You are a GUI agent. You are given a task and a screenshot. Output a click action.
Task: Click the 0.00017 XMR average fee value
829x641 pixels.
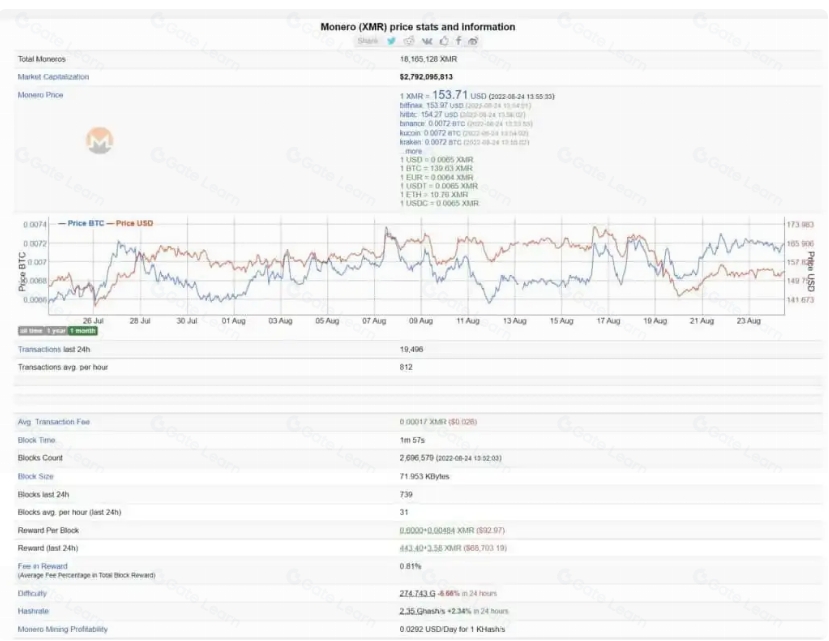click(423, 422)
